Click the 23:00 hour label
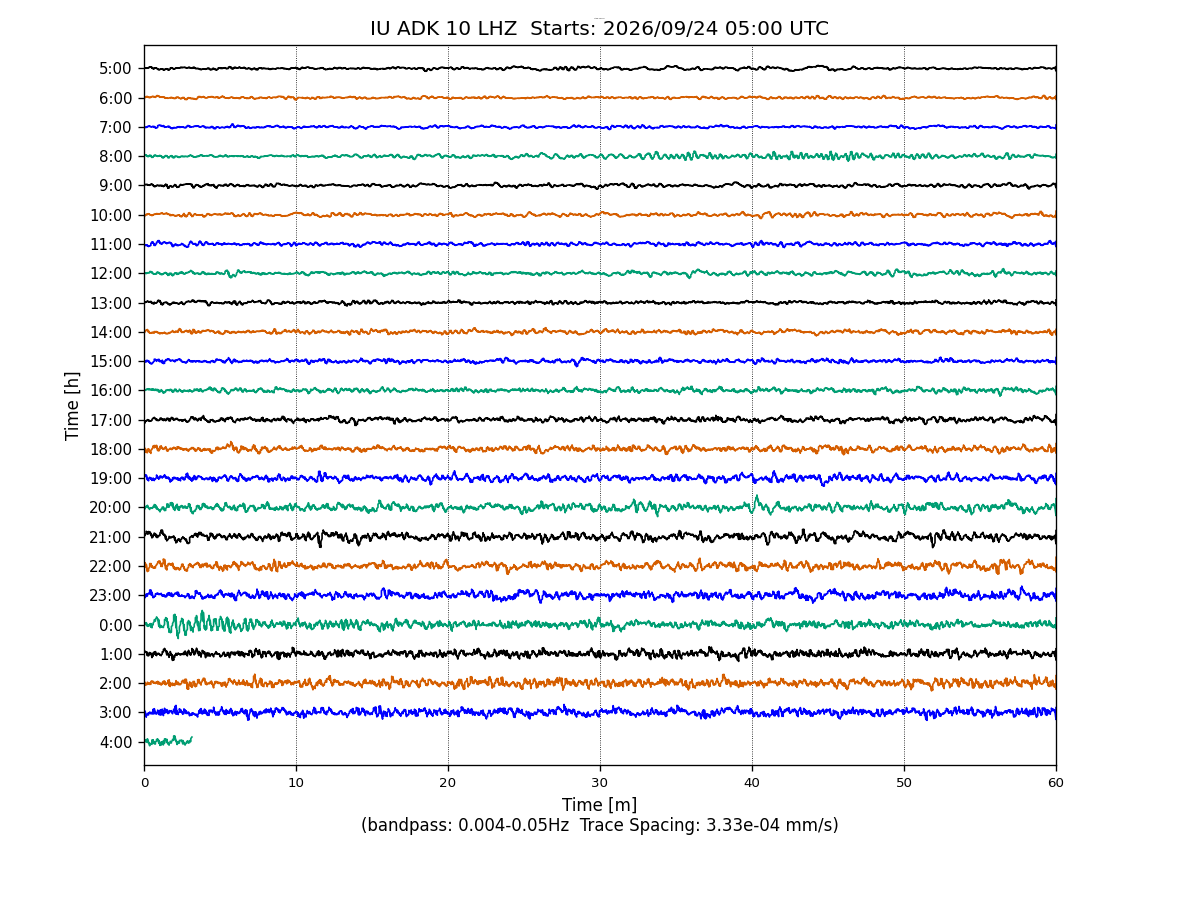Image resolution: width=1200 pixels, height=900 pixels. pyautogui.click(x=111, y=596)
